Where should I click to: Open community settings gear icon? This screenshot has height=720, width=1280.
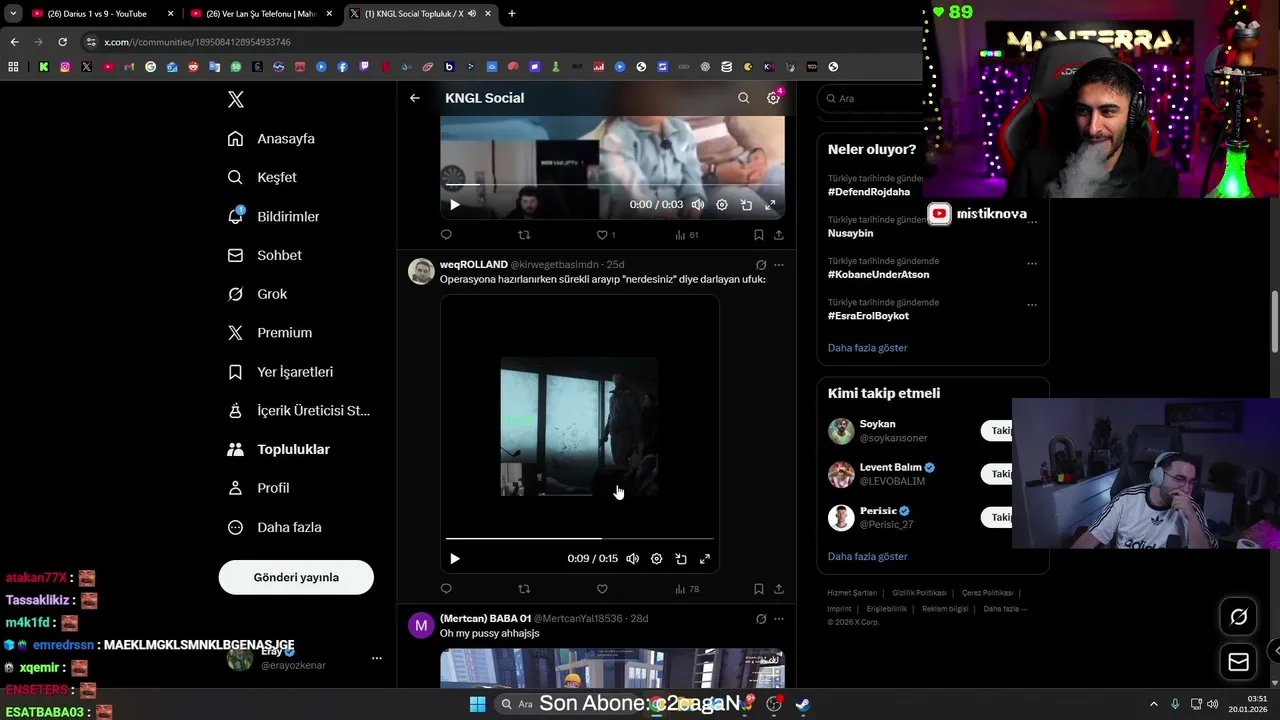tap(773, 98)
